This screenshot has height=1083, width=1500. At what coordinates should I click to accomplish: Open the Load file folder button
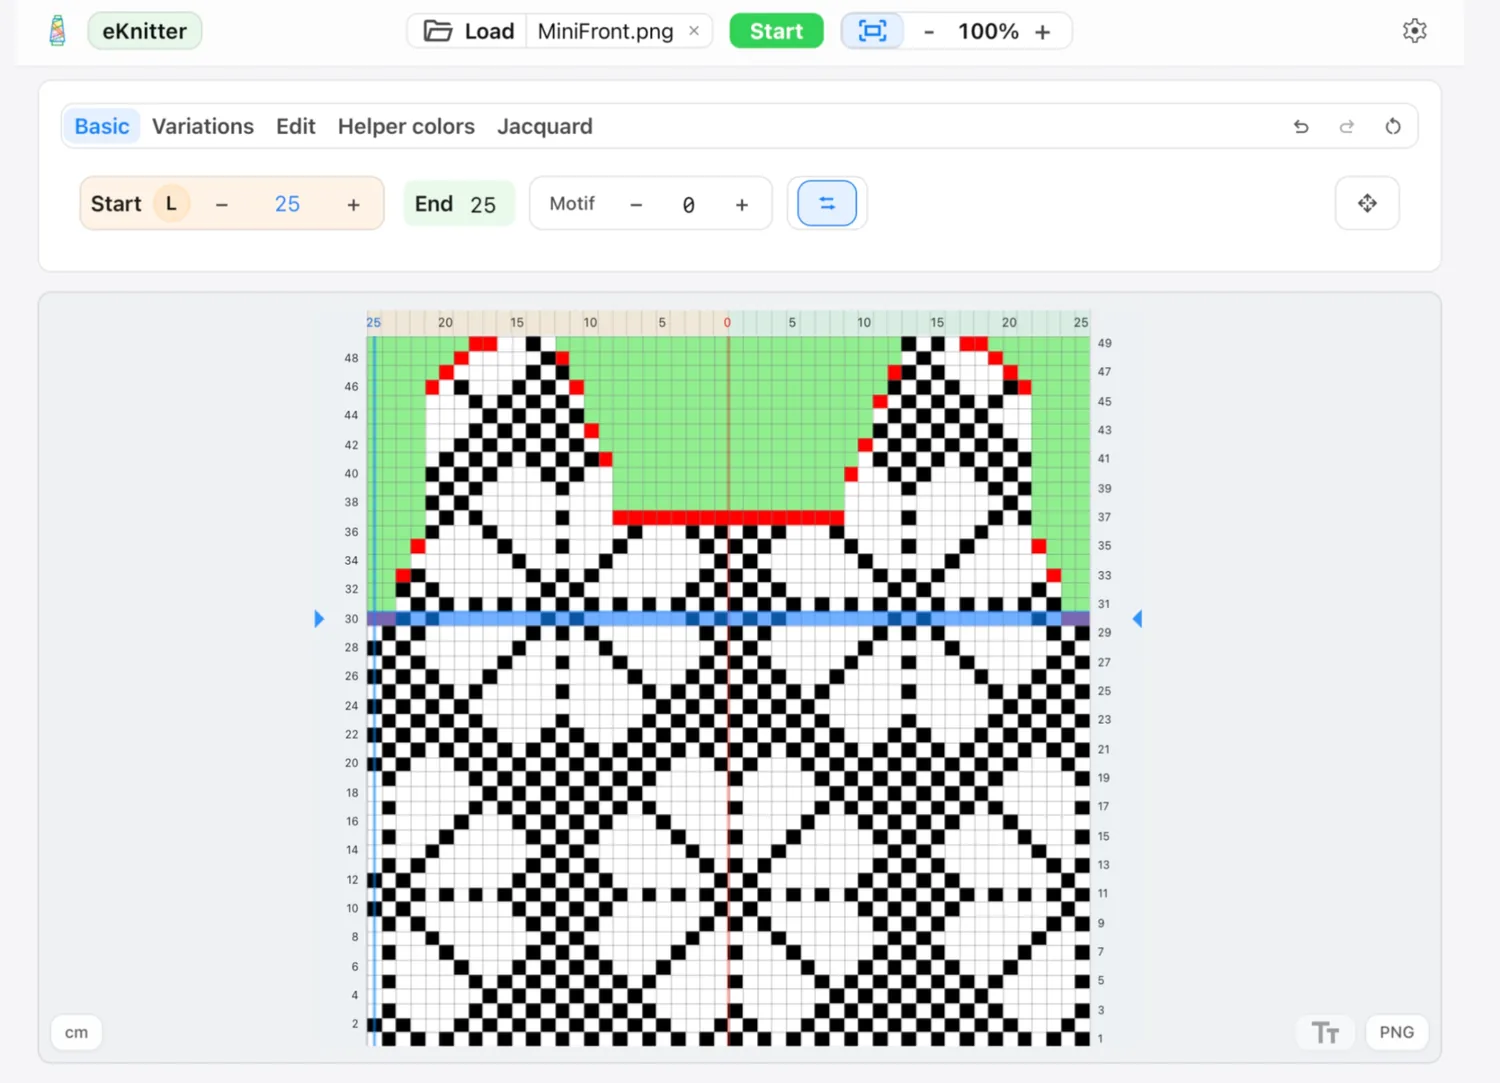point(468,31)
